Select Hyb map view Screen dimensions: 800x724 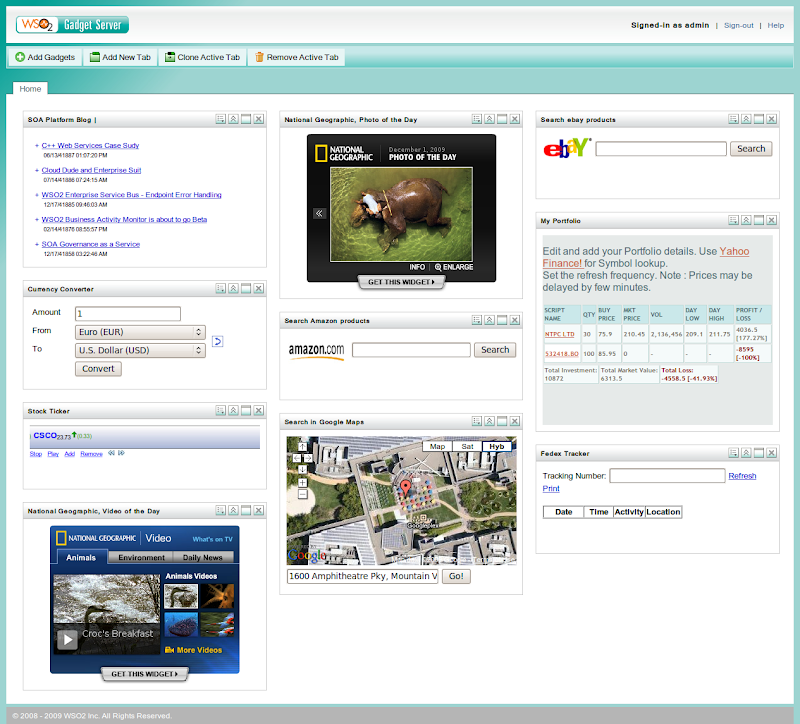click(x=496, y=446)
